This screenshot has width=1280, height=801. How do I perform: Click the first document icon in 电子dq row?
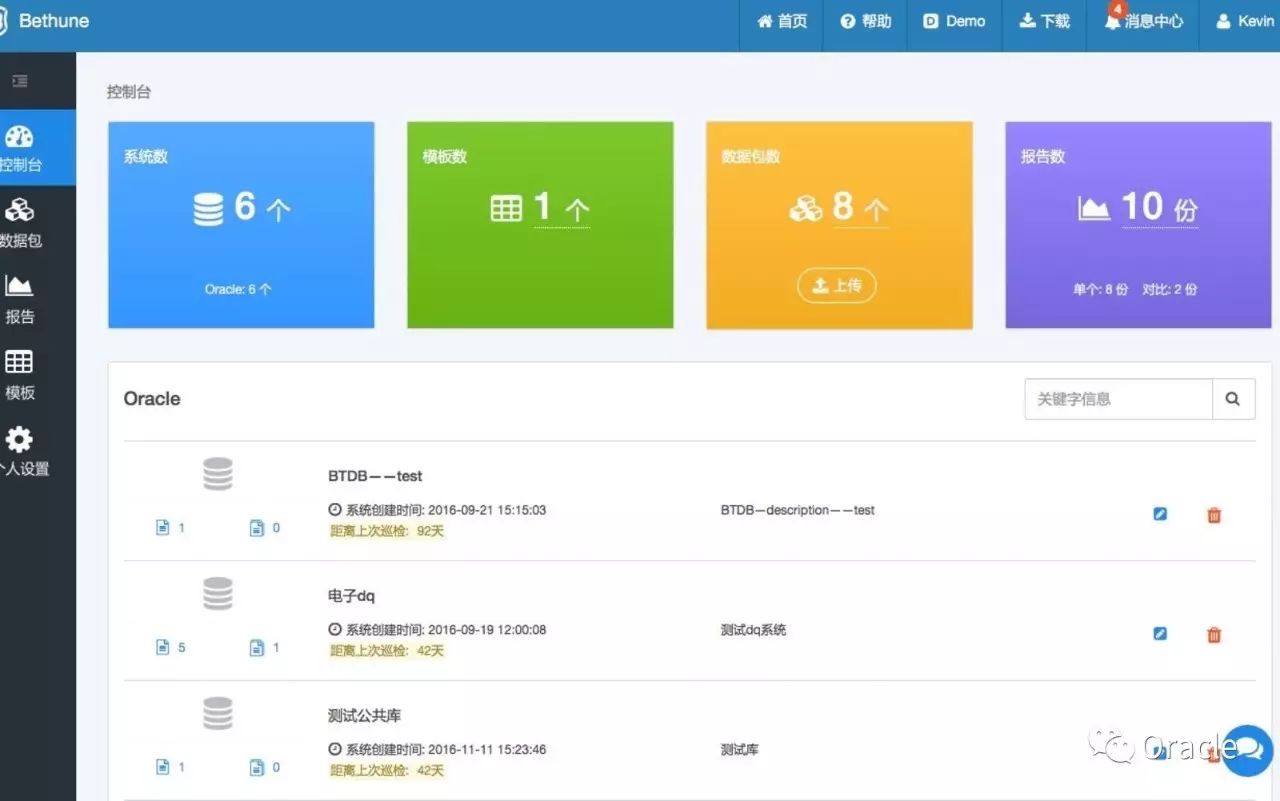tap(163, 647)
